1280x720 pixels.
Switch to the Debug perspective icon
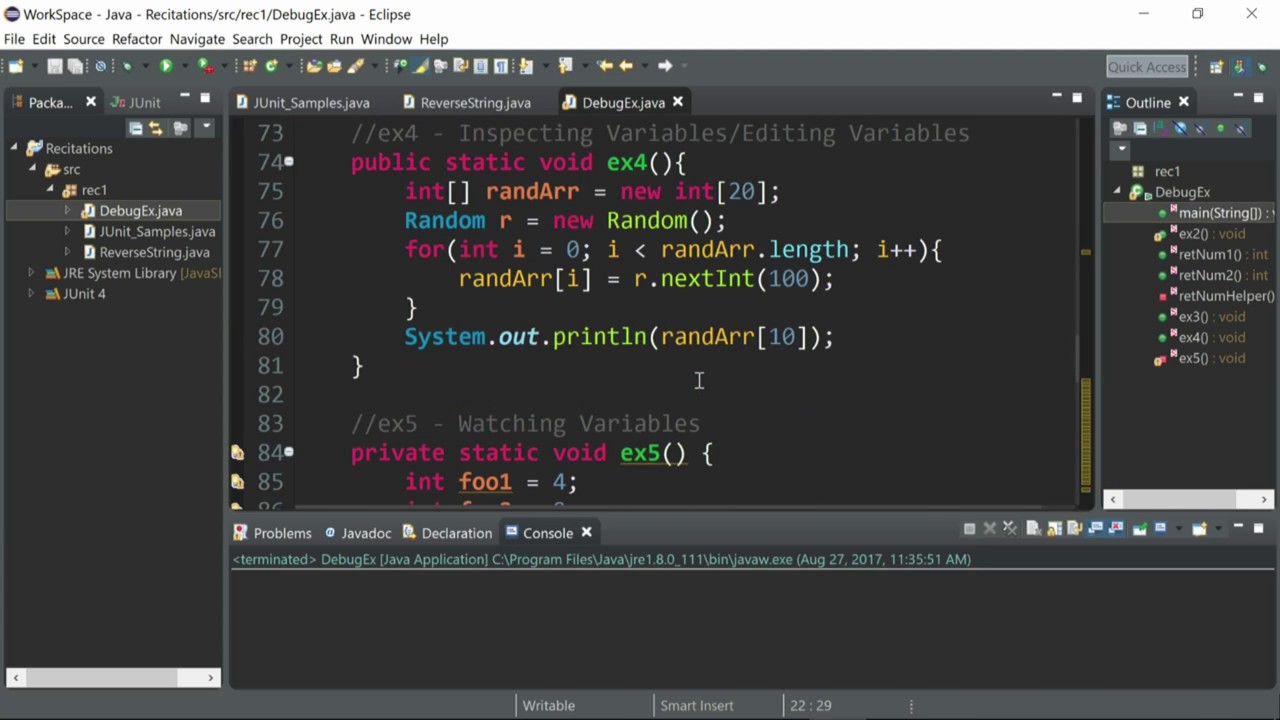point(1260,67)
